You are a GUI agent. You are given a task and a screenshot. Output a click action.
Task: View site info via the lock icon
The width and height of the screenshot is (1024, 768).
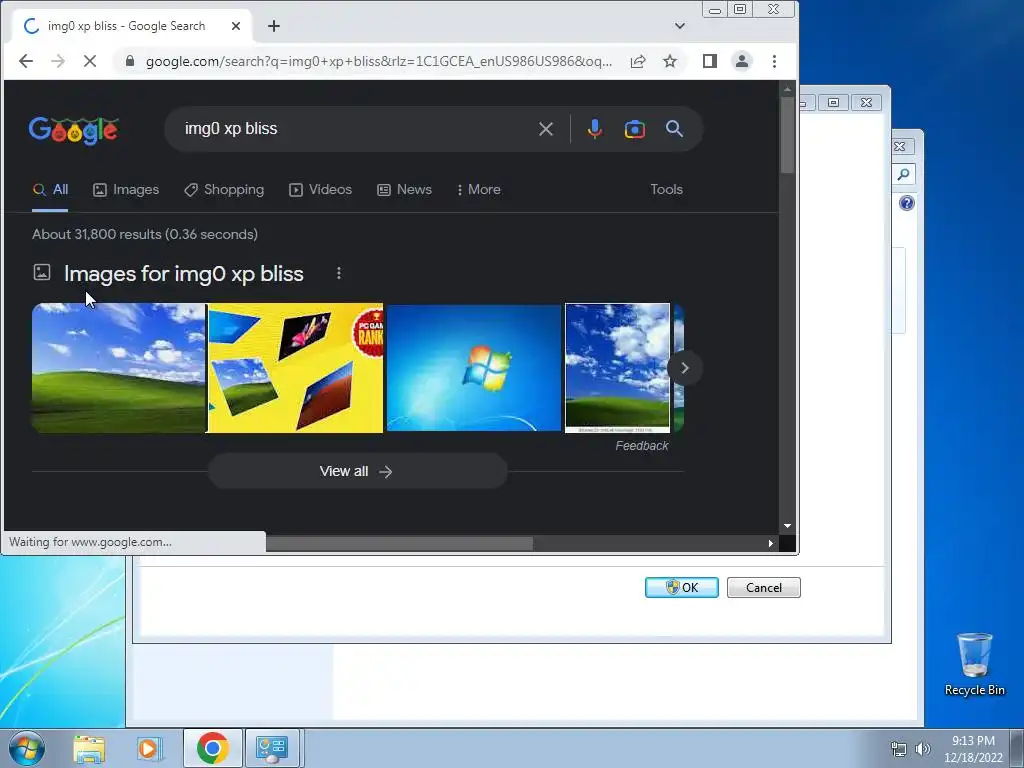(x=130, y=61)
